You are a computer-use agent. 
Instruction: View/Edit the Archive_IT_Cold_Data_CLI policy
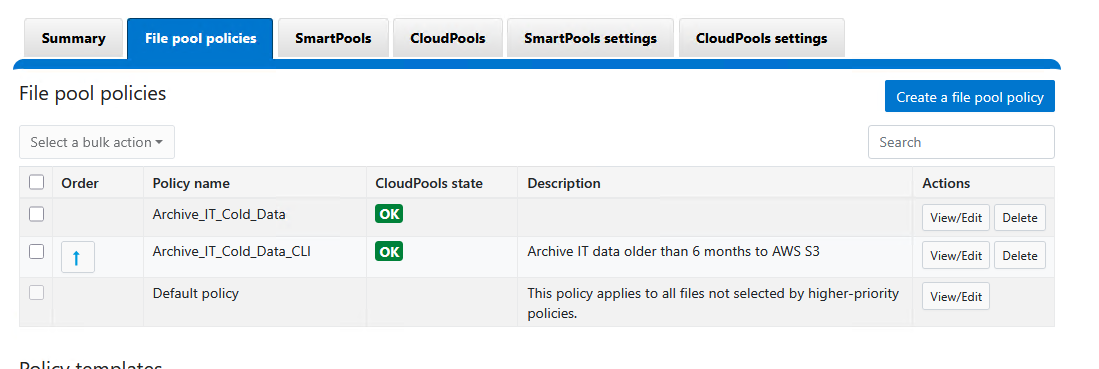(x=956, y=255)
